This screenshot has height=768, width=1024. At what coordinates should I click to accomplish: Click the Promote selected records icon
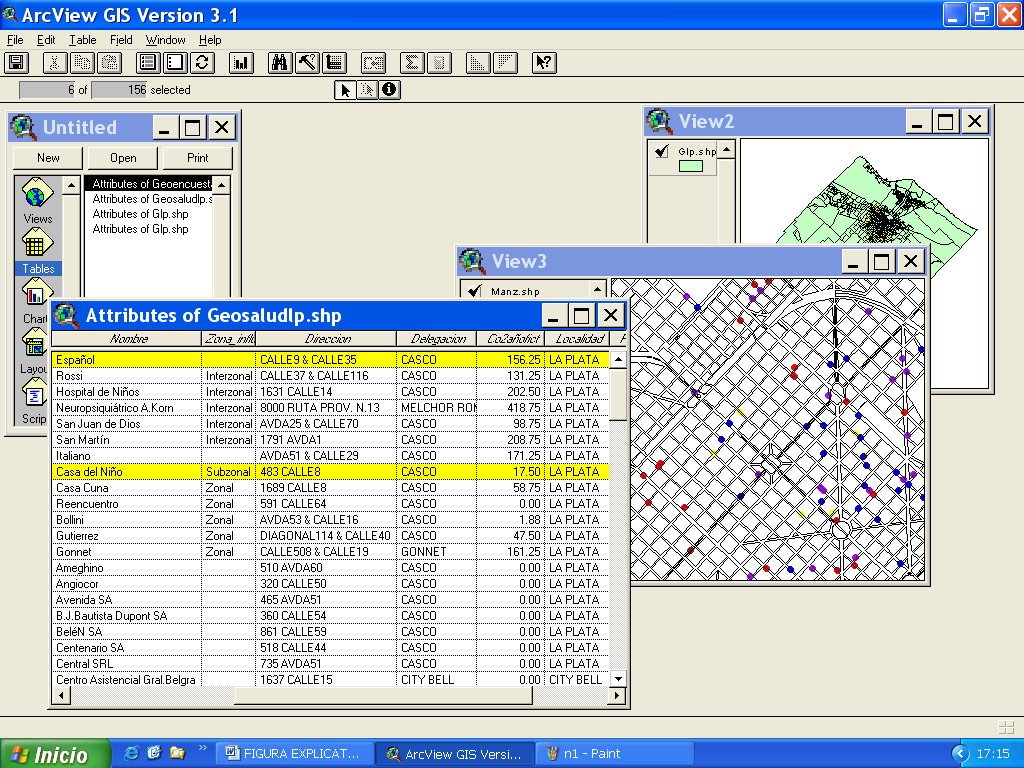(334, 63)
